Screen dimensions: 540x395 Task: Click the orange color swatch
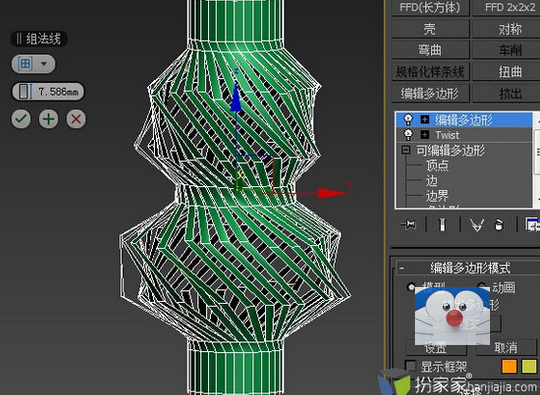(509, 366)
